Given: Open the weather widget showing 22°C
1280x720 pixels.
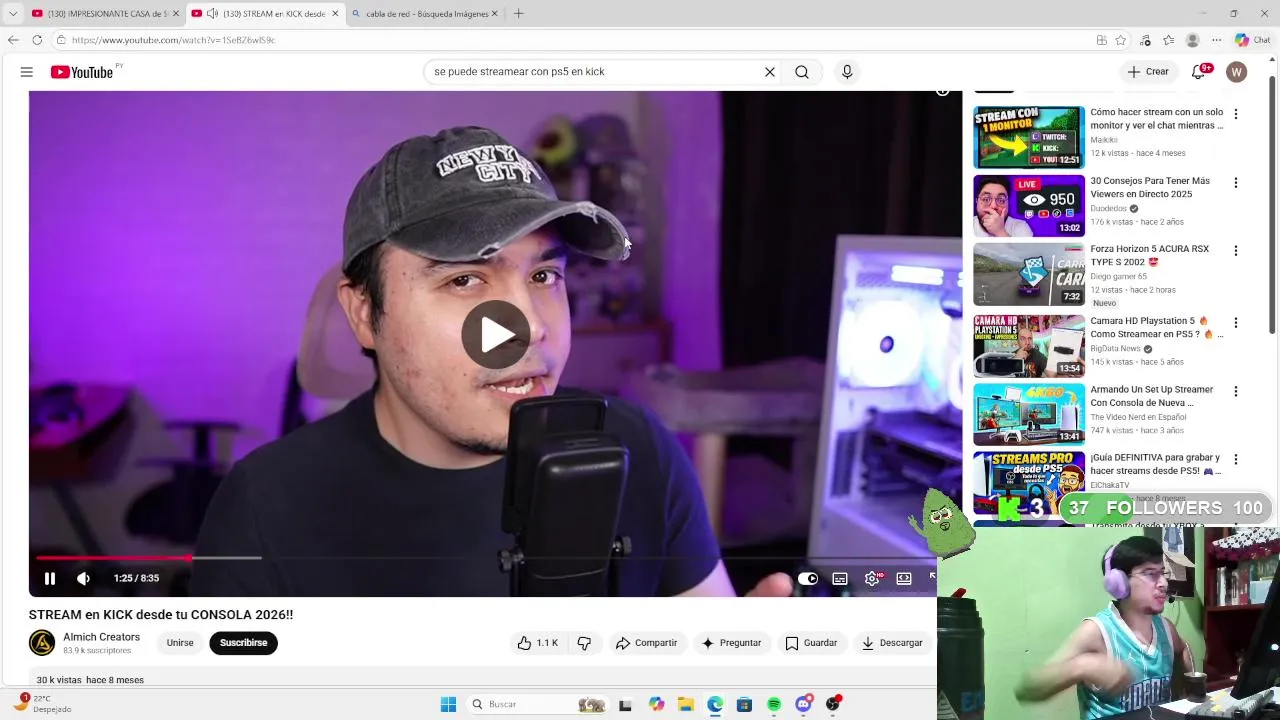Looking at the screenshot, I should pyautogui.click(x=45, y=704).
